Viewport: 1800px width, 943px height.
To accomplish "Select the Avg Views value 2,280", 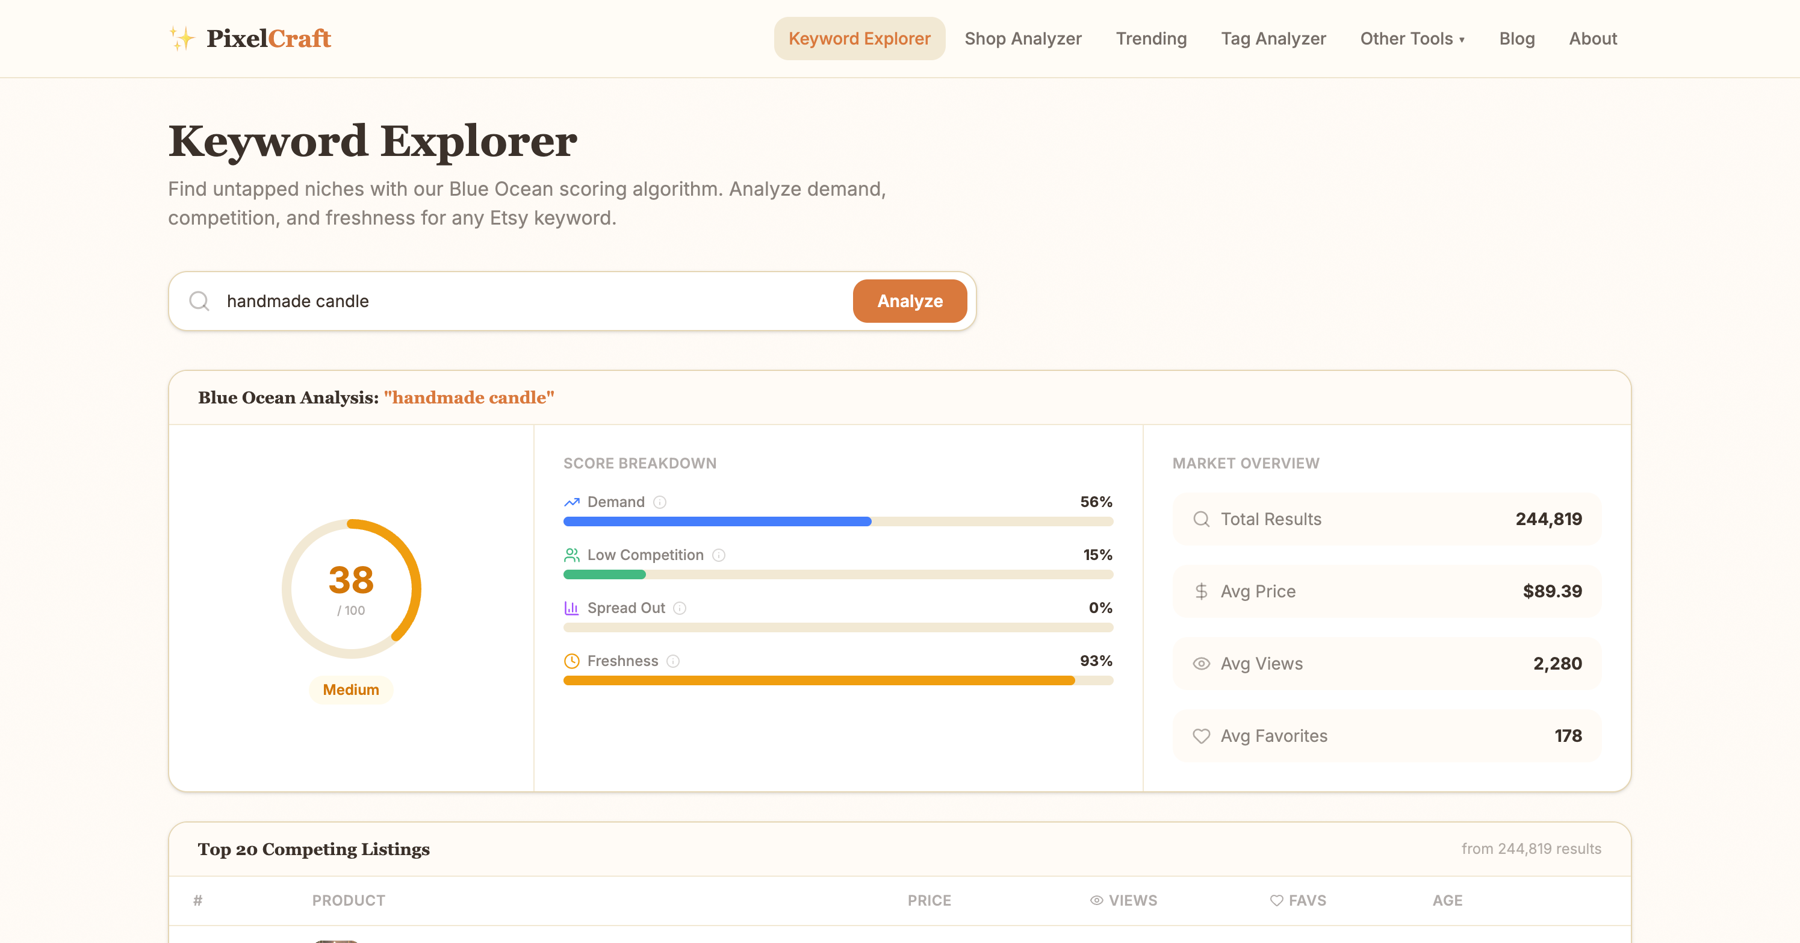I will (x=1557, y=664).
